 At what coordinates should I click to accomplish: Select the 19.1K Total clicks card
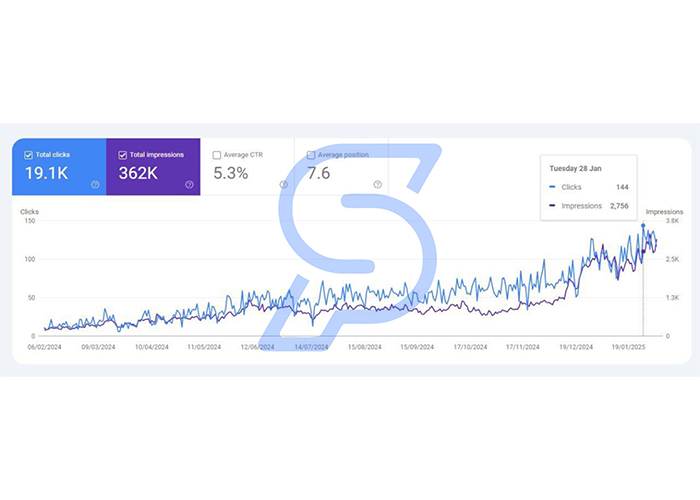59,167
